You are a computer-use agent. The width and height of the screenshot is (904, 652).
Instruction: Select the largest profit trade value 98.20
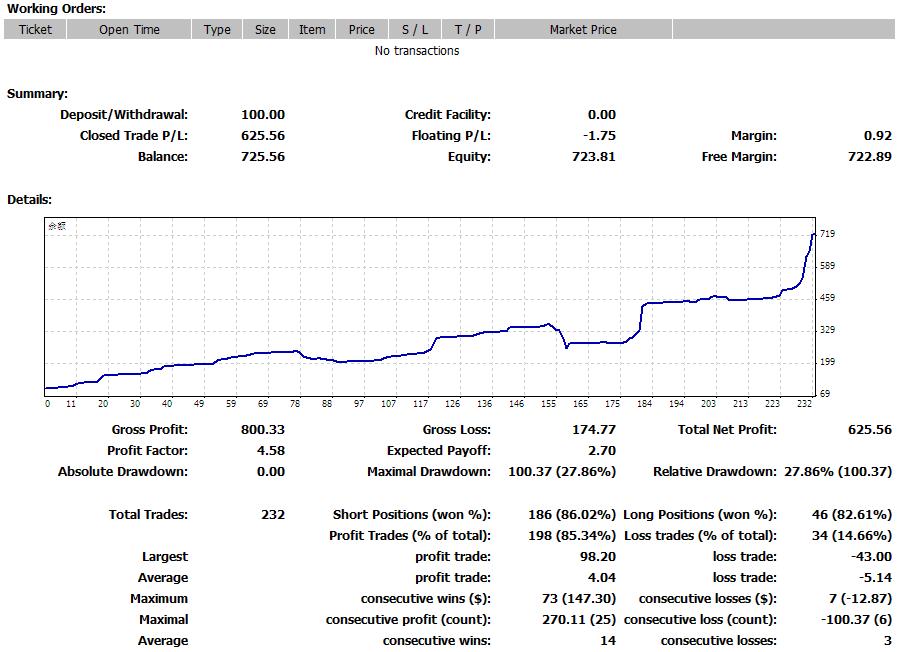597,557
